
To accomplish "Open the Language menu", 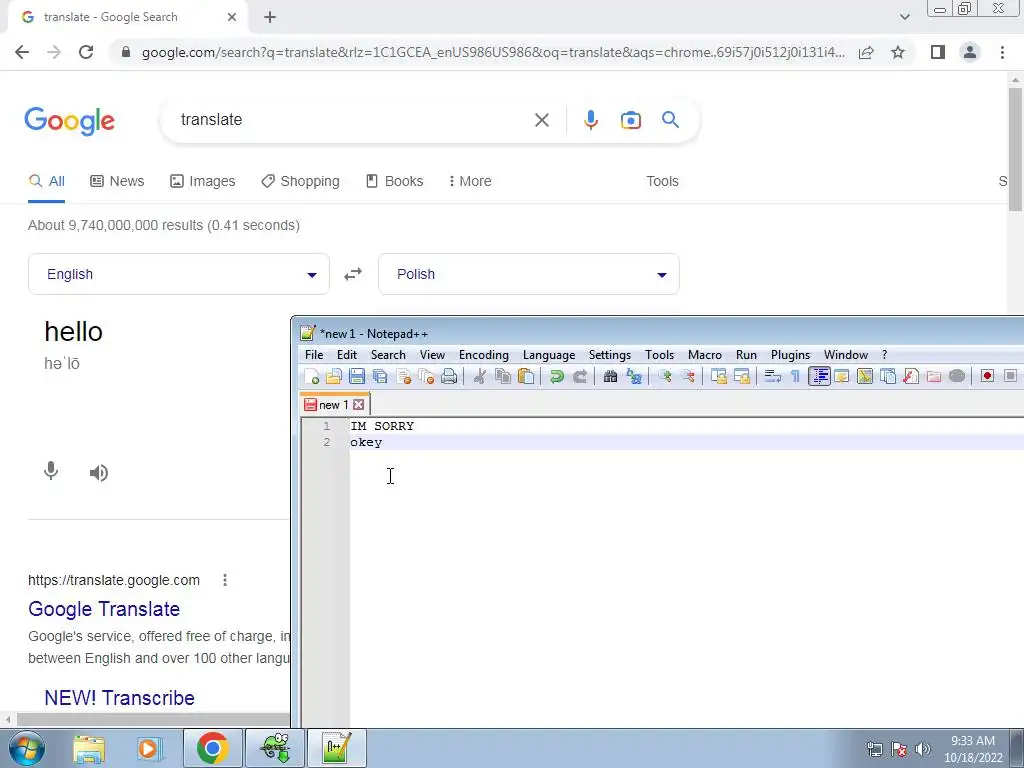I will [x=549, y=355].
